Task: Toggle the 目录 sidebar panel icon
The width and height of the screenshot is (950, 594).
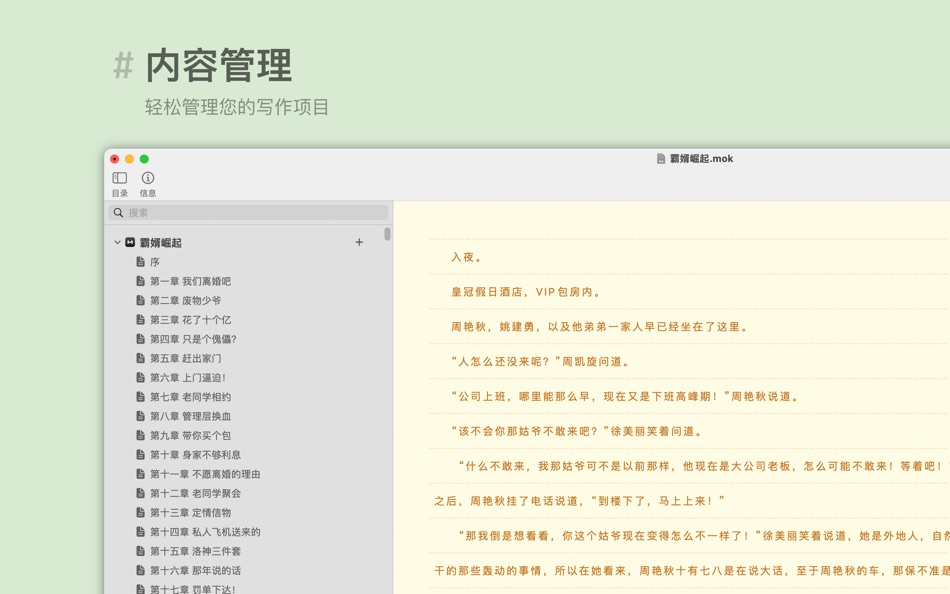Action: point(119,178)
